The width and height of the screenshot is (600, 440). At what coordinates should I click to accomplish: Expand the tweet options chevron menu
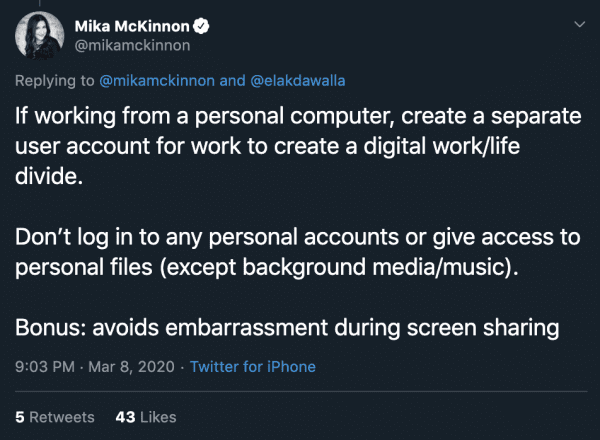pyautogui.click(x=577, y=22)
